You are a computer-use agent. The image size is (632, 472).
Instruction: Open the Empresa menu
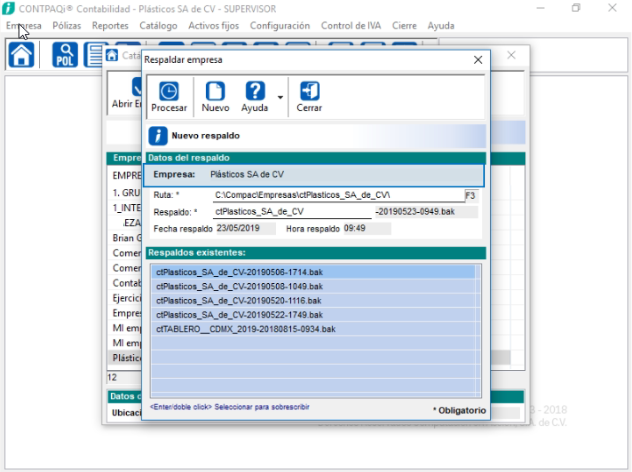[x=24, y=25]
